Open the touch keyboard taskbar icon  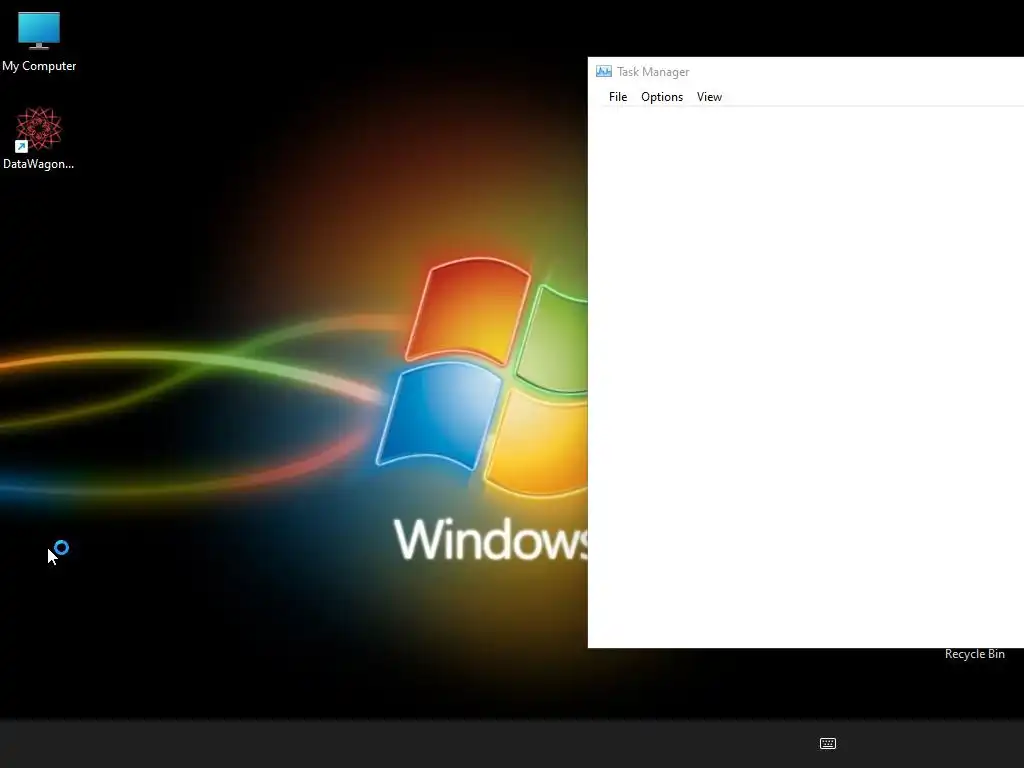827,743
